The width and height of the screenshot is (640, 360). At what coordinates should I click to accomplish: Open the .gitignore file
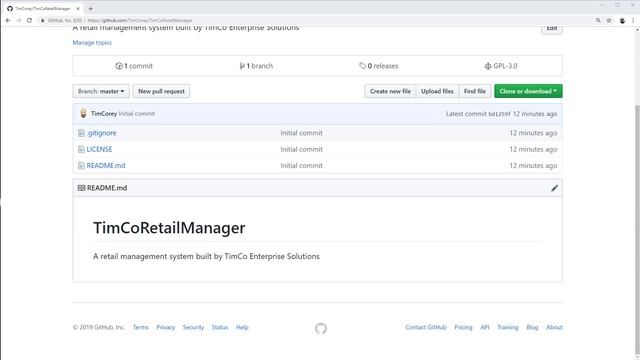coord(102,133)
